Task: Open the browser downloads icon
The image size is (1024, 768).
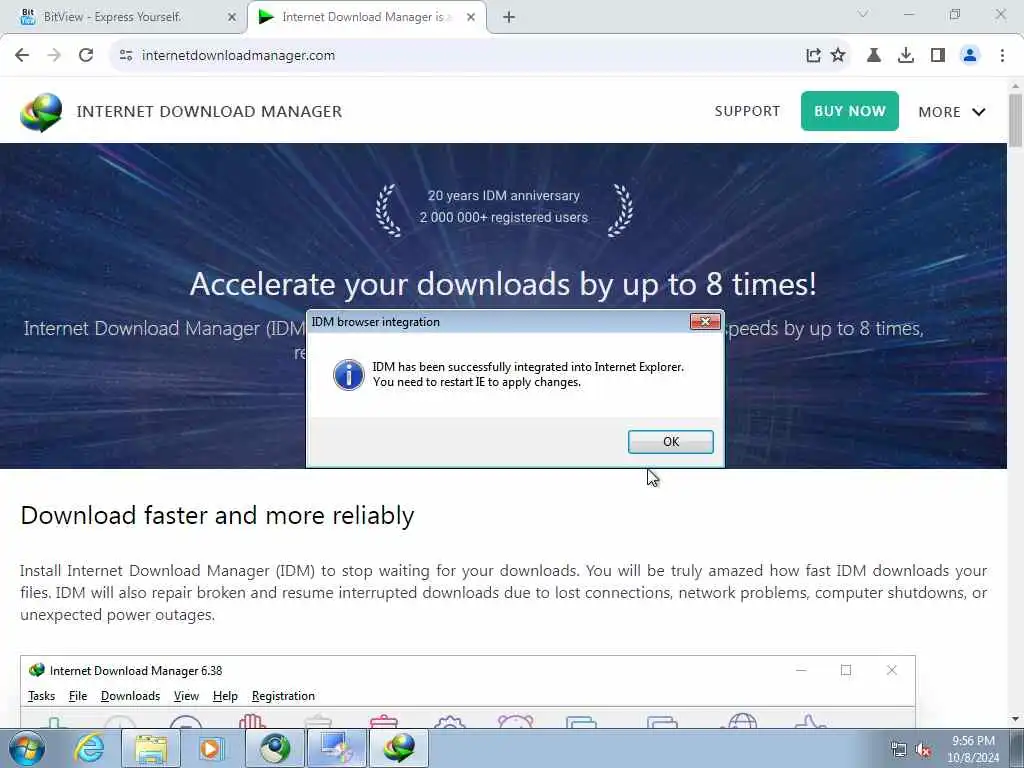Action: point(906,56)
